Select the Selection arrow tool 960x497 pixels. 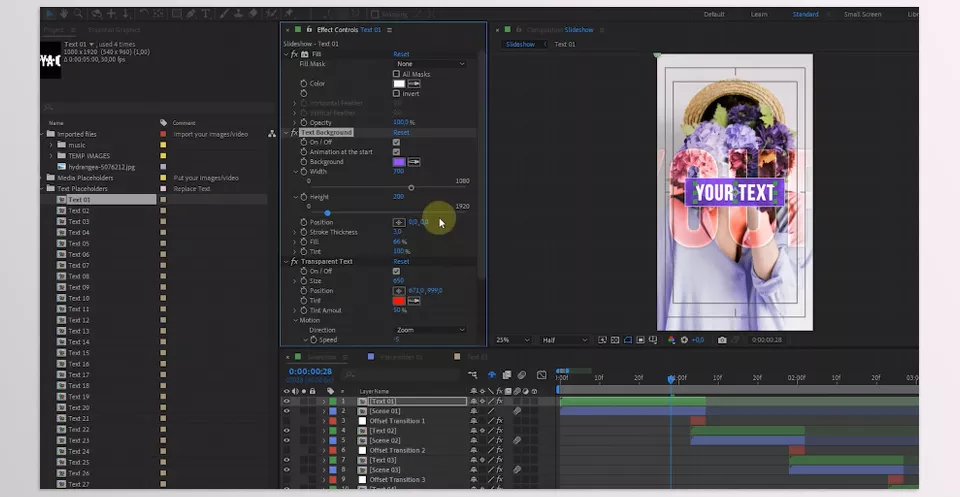point(51,13)
